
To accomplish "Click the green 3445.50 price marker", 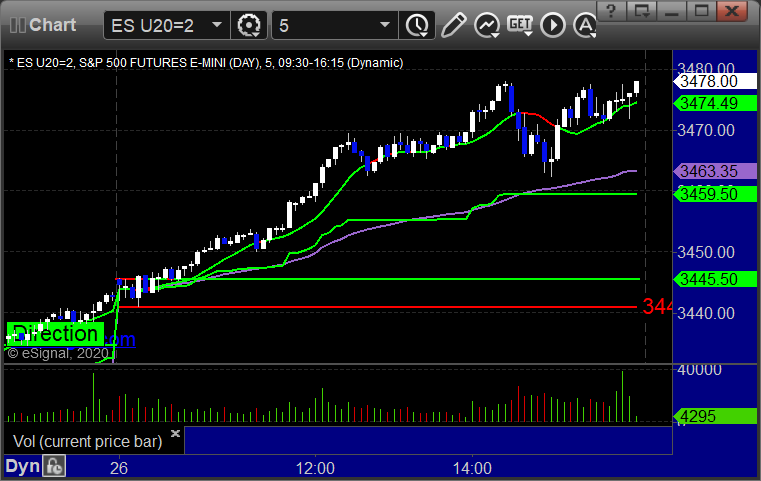I will point(715,279).
